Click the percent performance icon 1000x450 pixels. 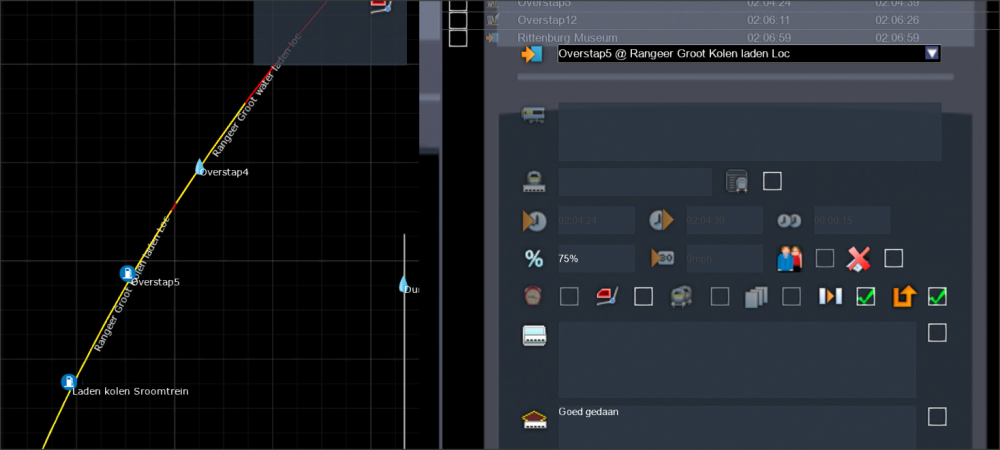(534, 259)
